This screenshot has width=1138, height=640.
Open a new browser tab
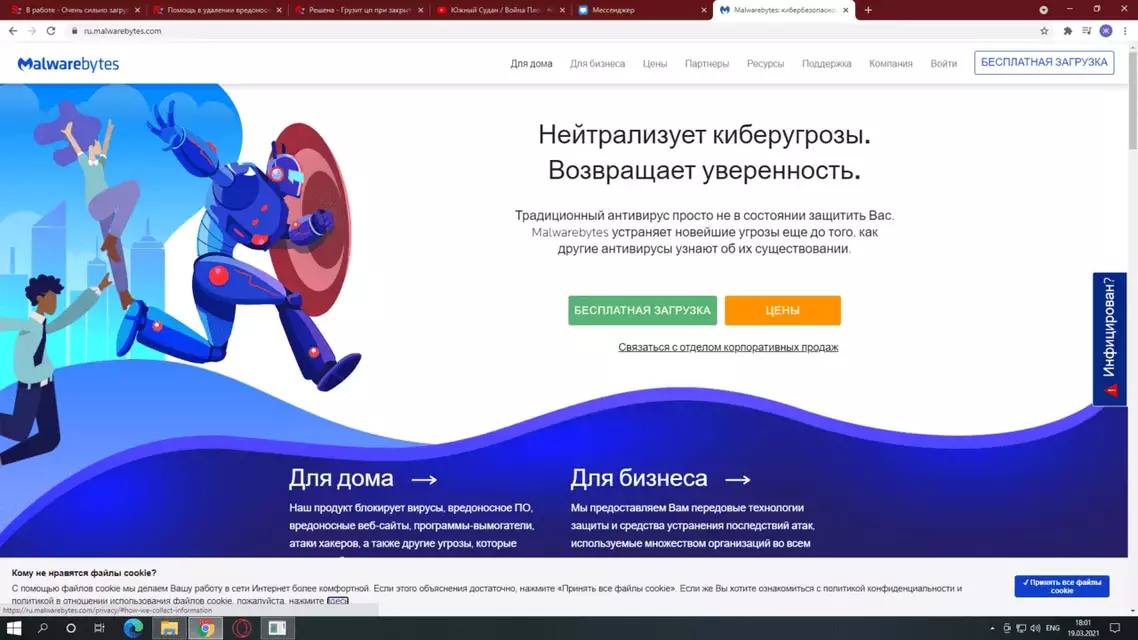point(868,10)
